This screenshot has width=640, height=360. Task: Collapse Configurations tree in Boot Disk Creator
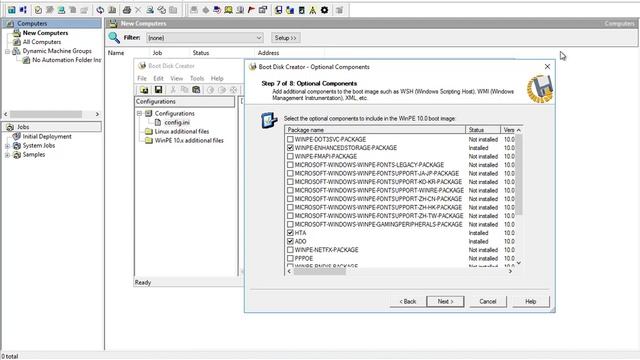click(x=139, y=113)
